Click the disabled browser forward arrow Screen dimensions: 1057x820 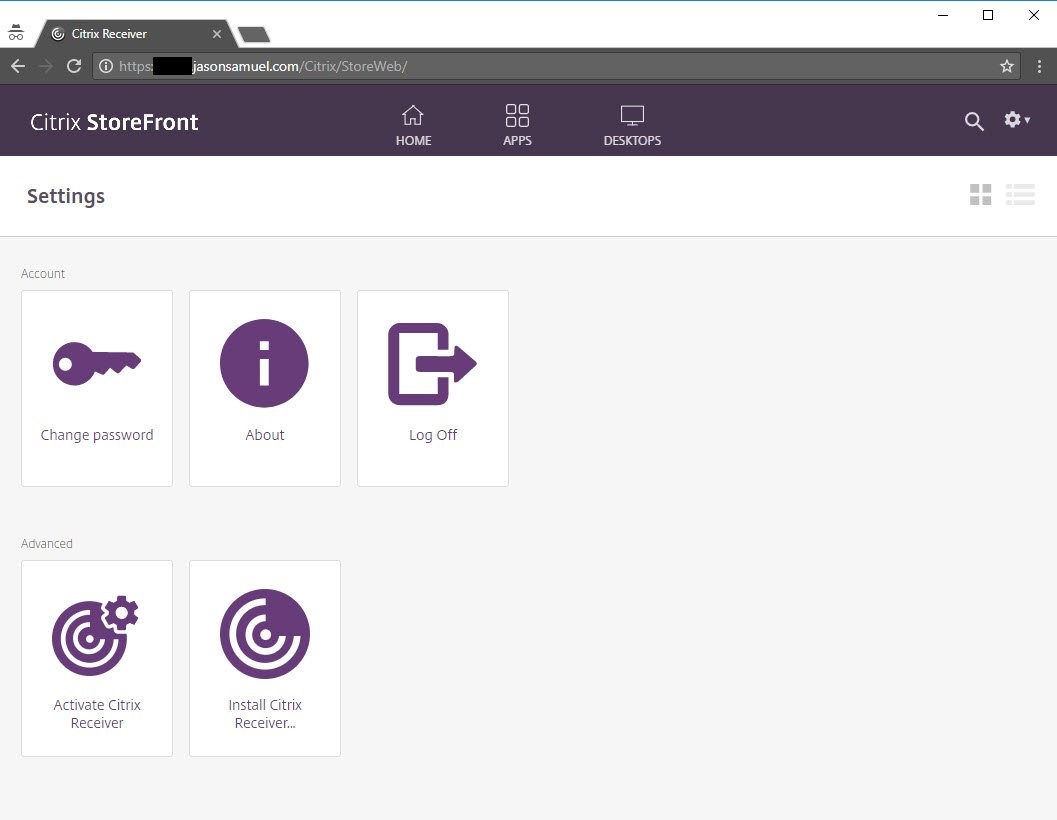46,66
